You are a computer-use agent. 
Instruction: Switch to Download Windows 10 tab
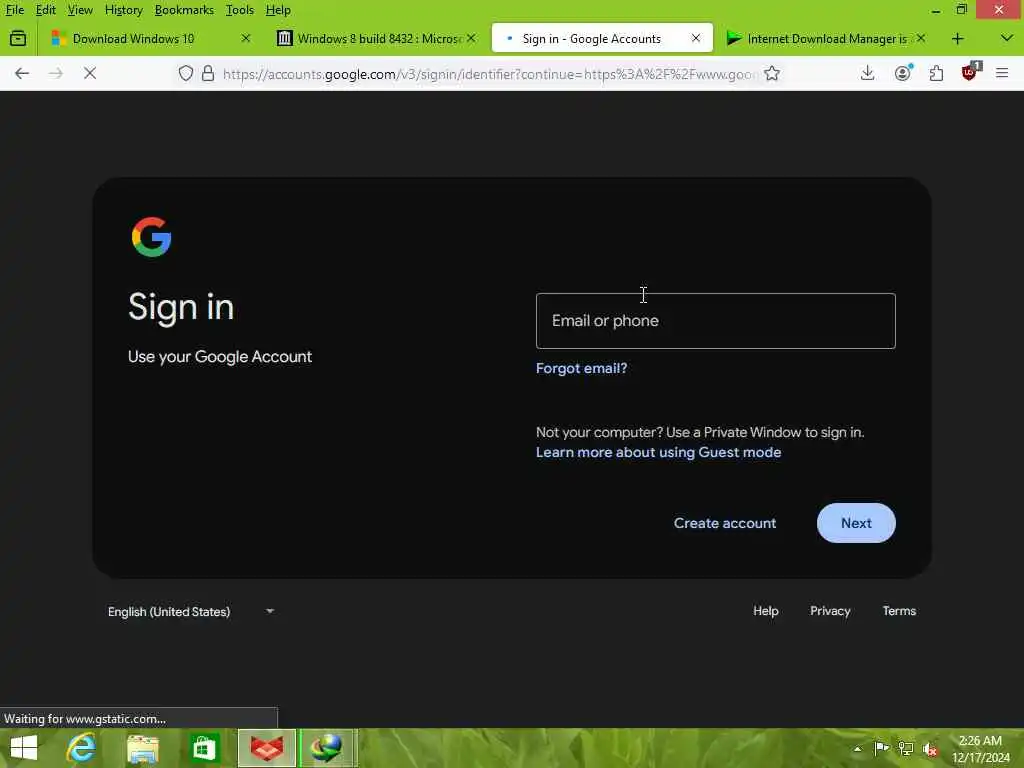tap(133, 39)
